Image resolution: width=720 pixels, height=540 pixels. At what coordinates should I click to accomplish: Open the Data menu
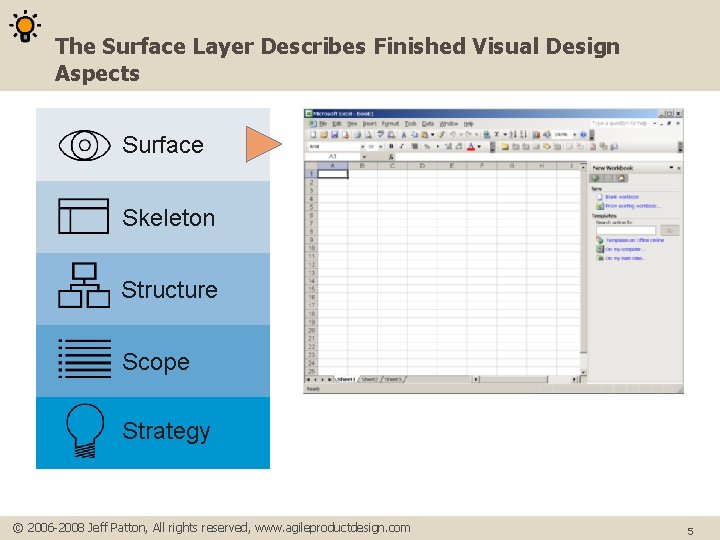428,124
